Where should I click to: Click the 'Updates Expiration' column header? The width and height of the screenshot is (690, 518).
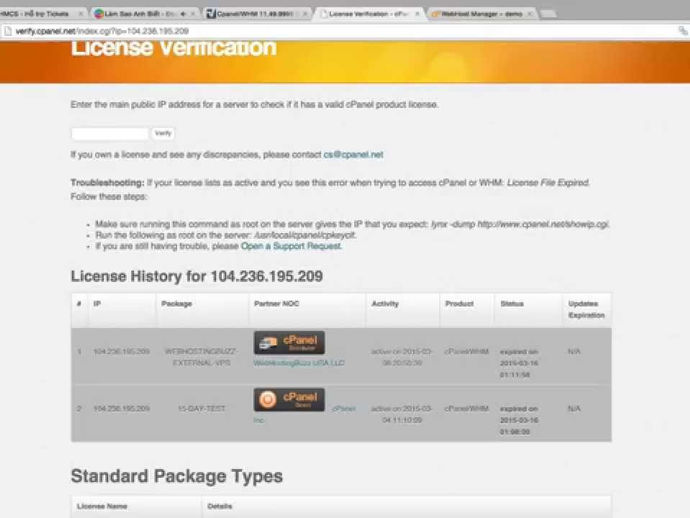586,309
